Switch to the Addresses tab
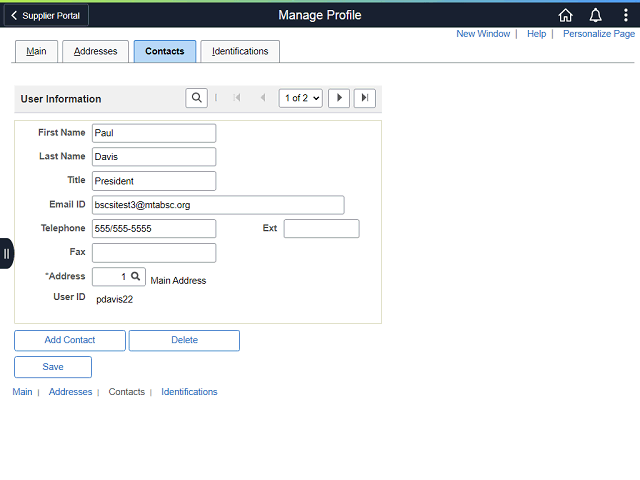The height and width of the screenshot is (480, 640). pos(96,51)
